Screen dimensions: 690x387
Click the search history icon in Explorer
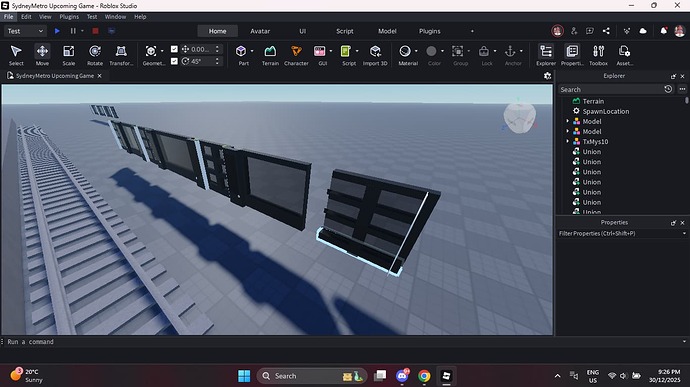tap(668, 89)
